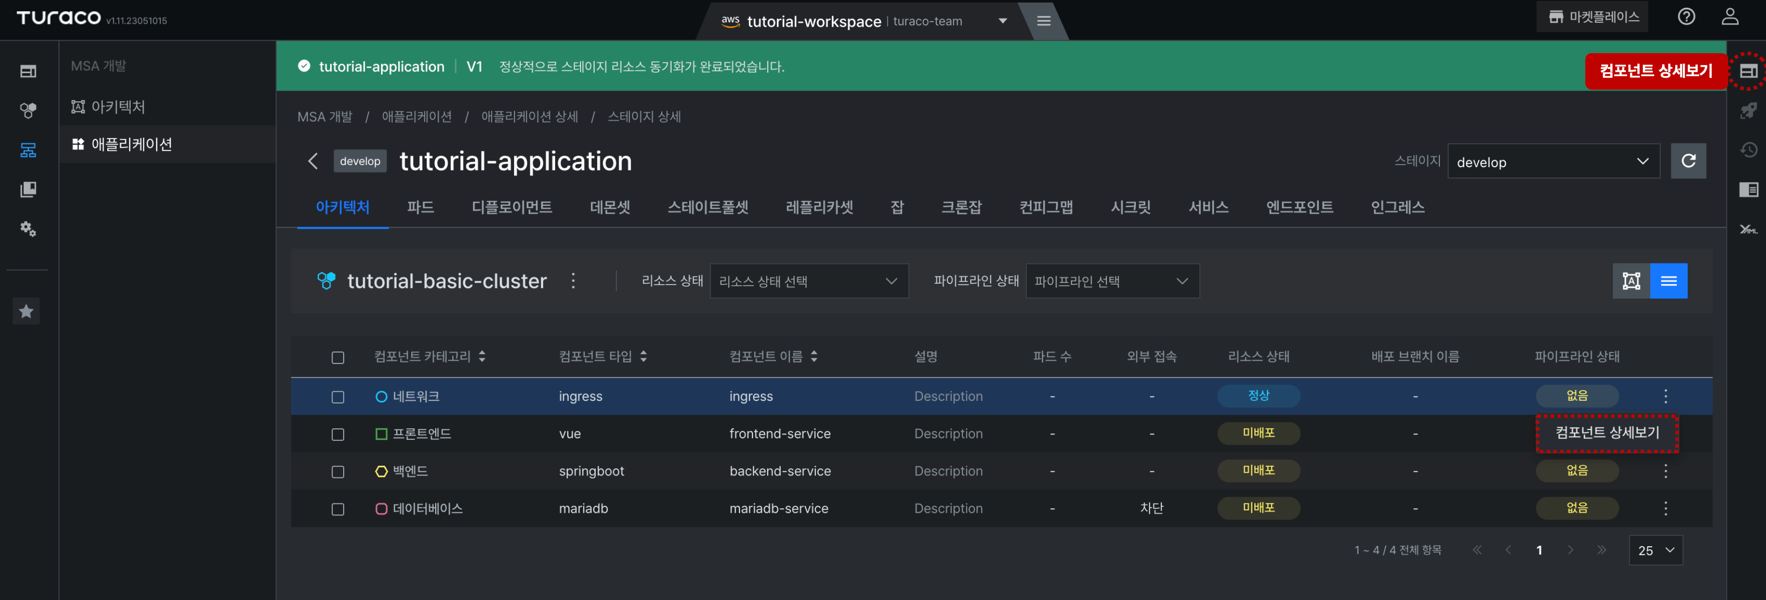Open the document panel icon in right sidebar

tap(1748, 189)
